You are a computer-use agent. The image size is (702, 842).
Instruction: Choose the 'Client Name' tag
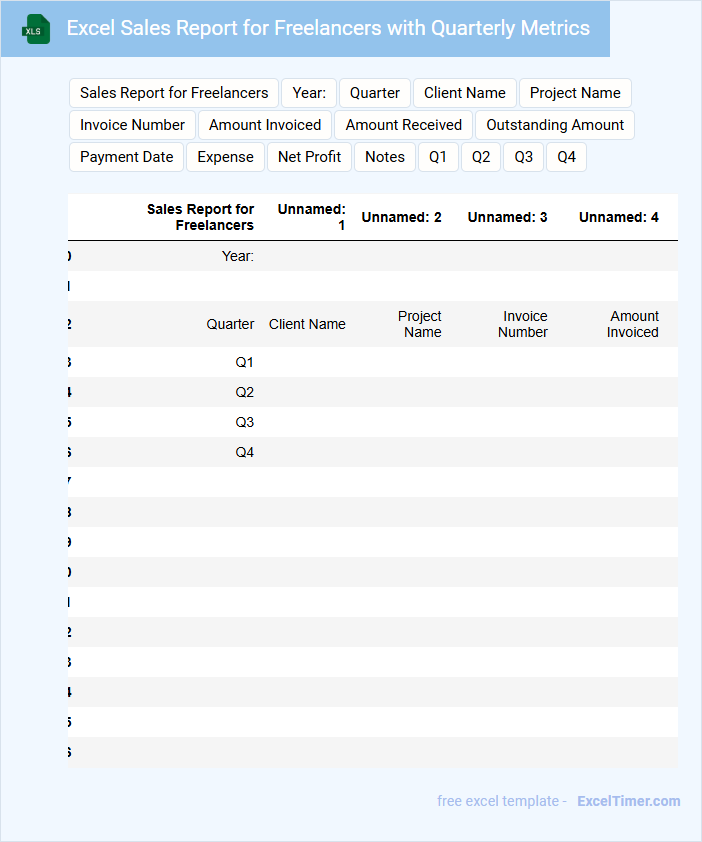465,93
